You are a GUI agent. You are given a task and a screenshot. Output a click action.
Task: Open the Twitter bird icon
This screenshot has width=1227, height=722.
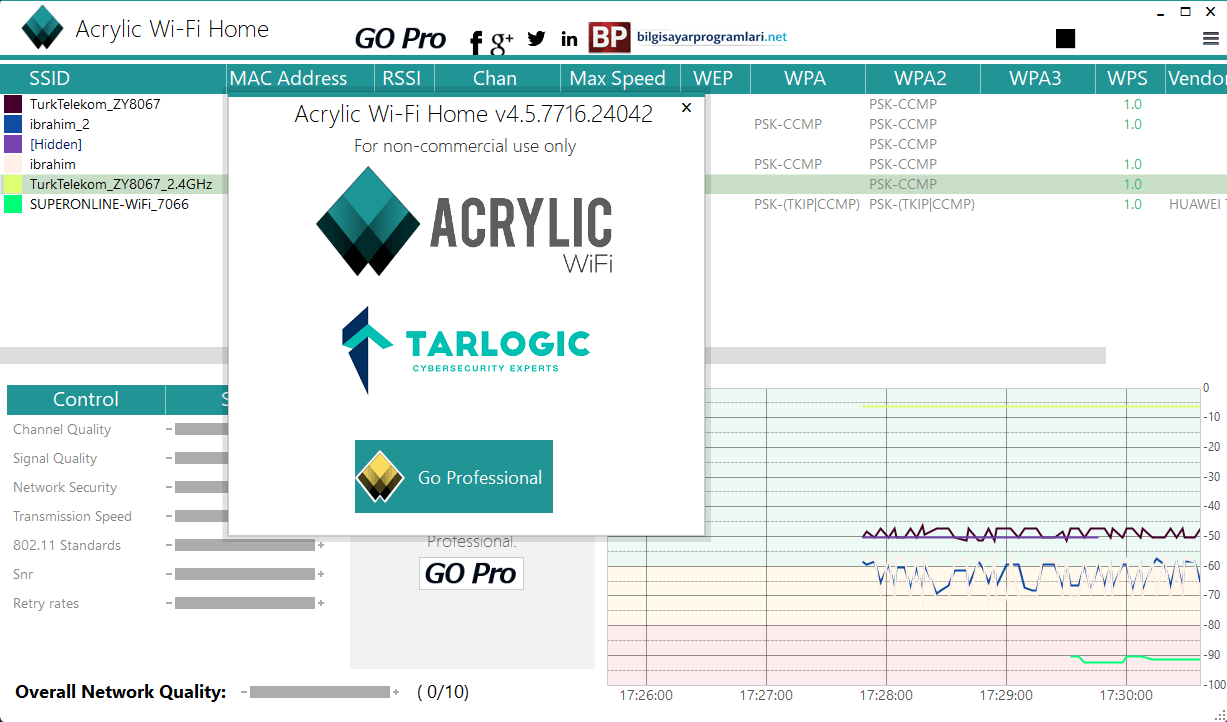[x=537, y=39]
